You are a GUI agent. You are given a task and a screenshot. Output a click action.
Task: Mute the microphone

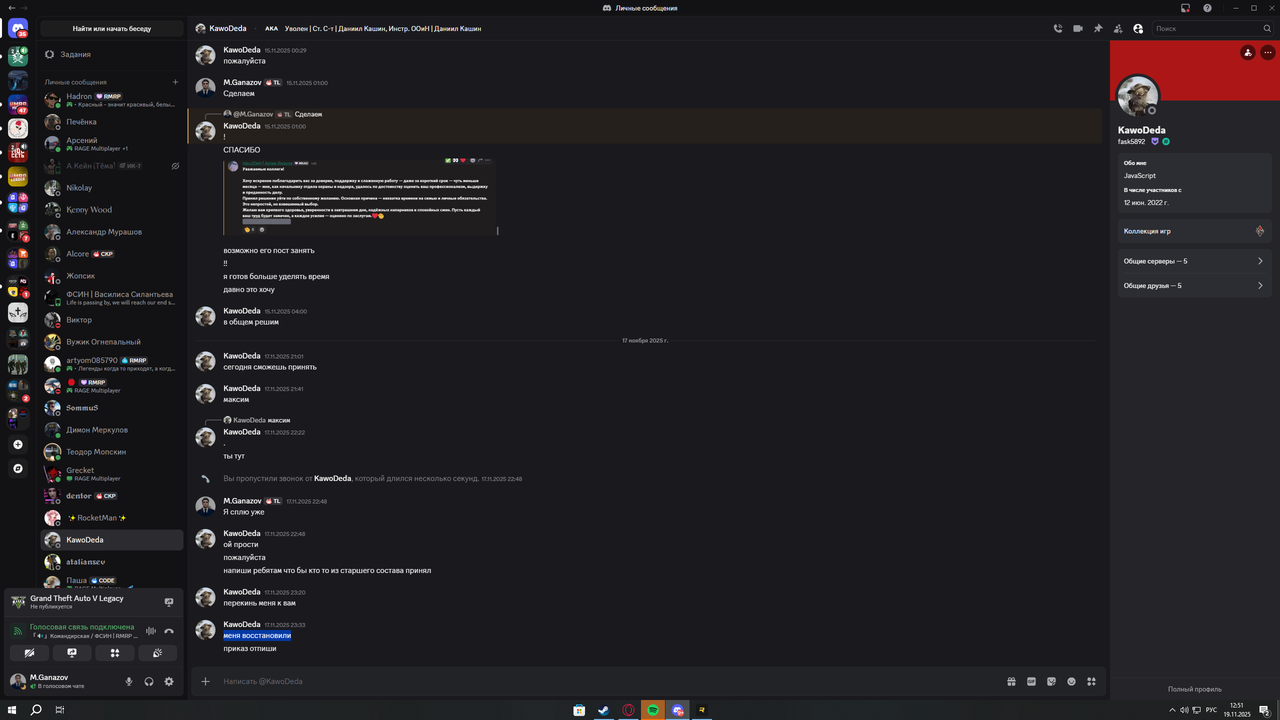129,682
